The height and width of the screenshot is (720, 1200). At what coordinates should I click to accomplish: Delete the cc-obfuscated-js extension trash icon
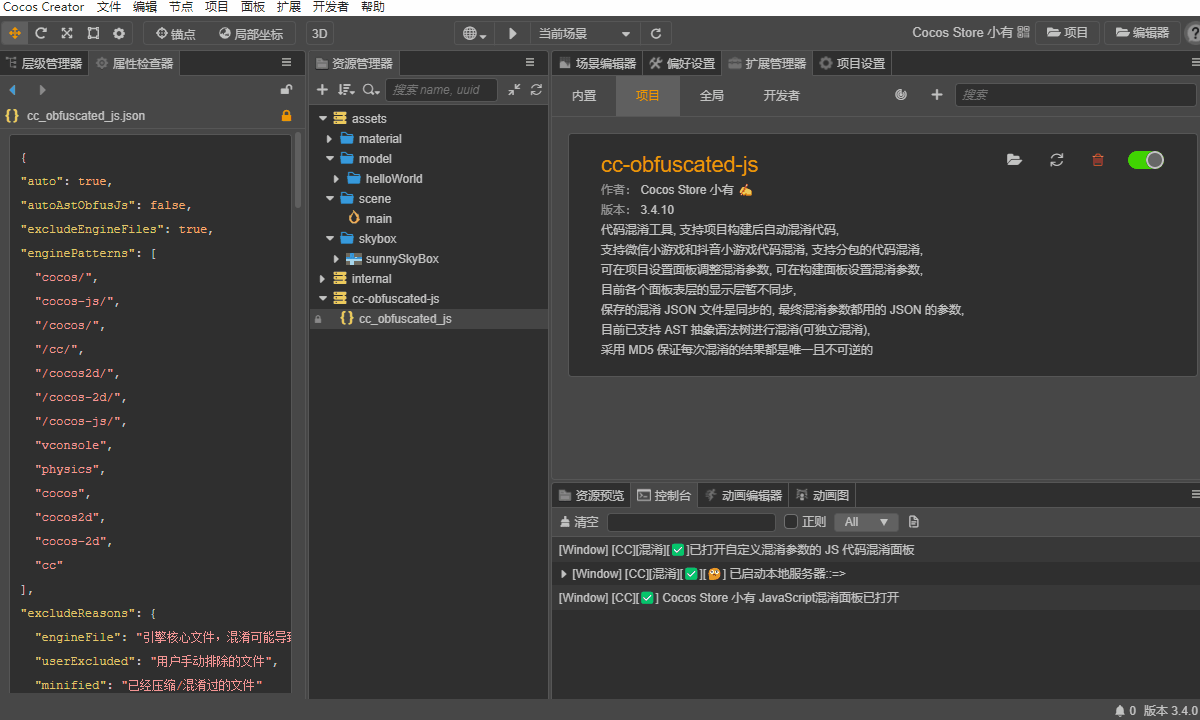[1098, 160]
